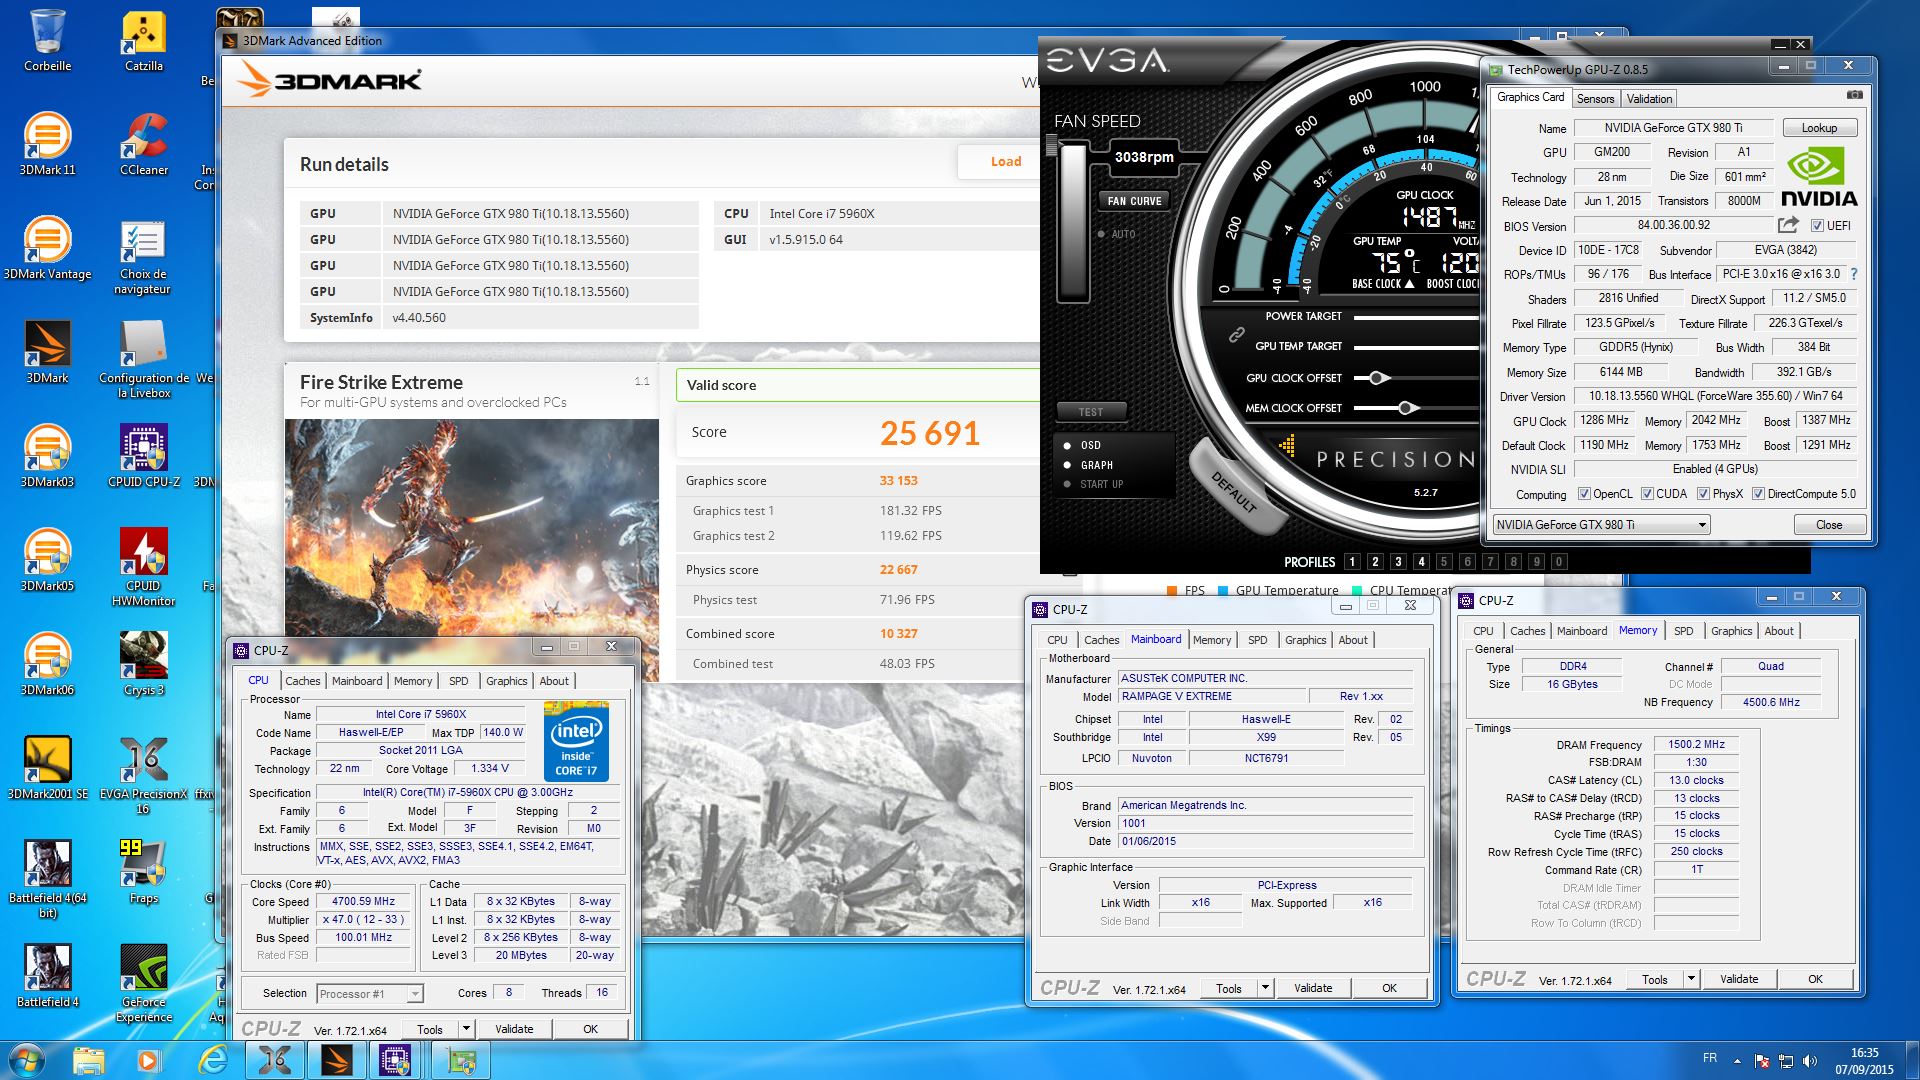Expand hidden system tray icons arrow
Screen dimensions: 1920x1080
1737,1061
